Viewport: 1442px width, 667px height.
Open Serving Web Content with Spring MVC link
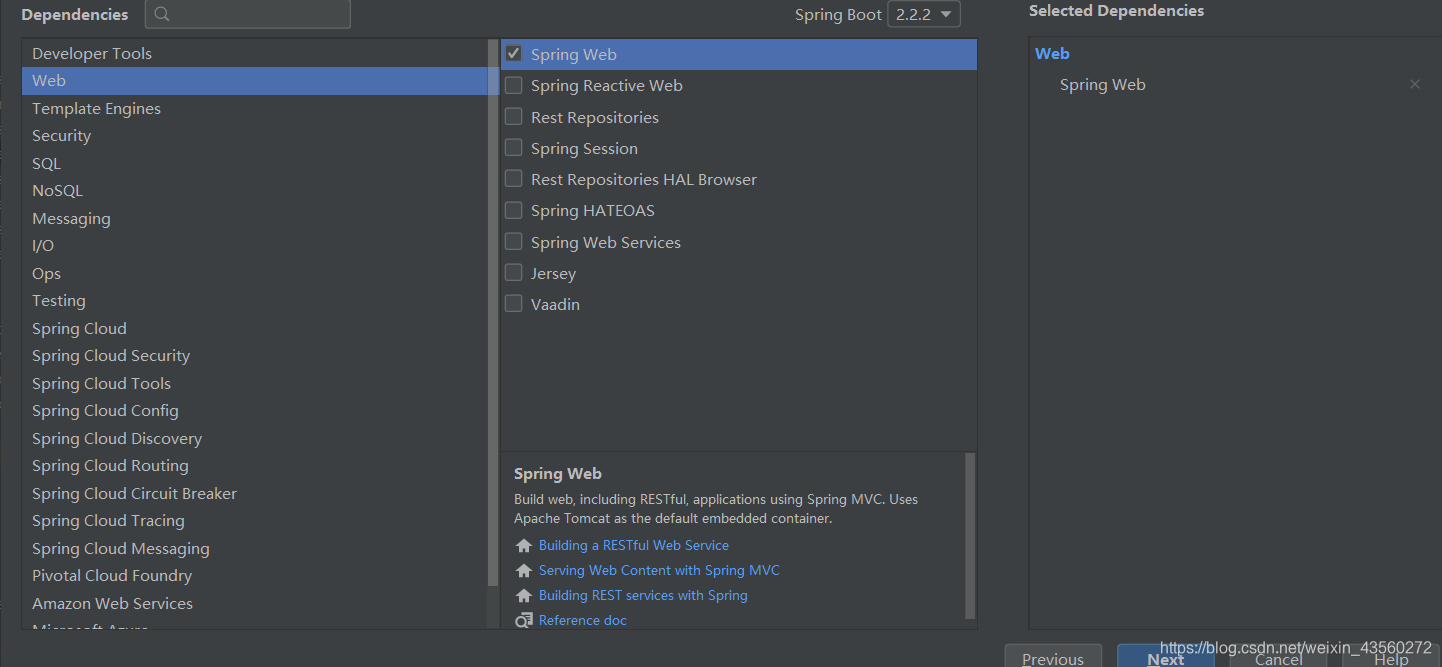coord(659,571)
